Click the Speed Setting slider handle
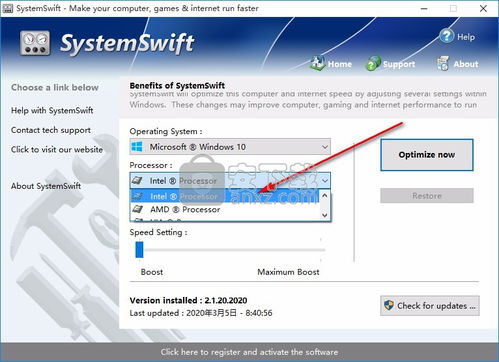The image size is (499, 362). click(x=139, y=249)
